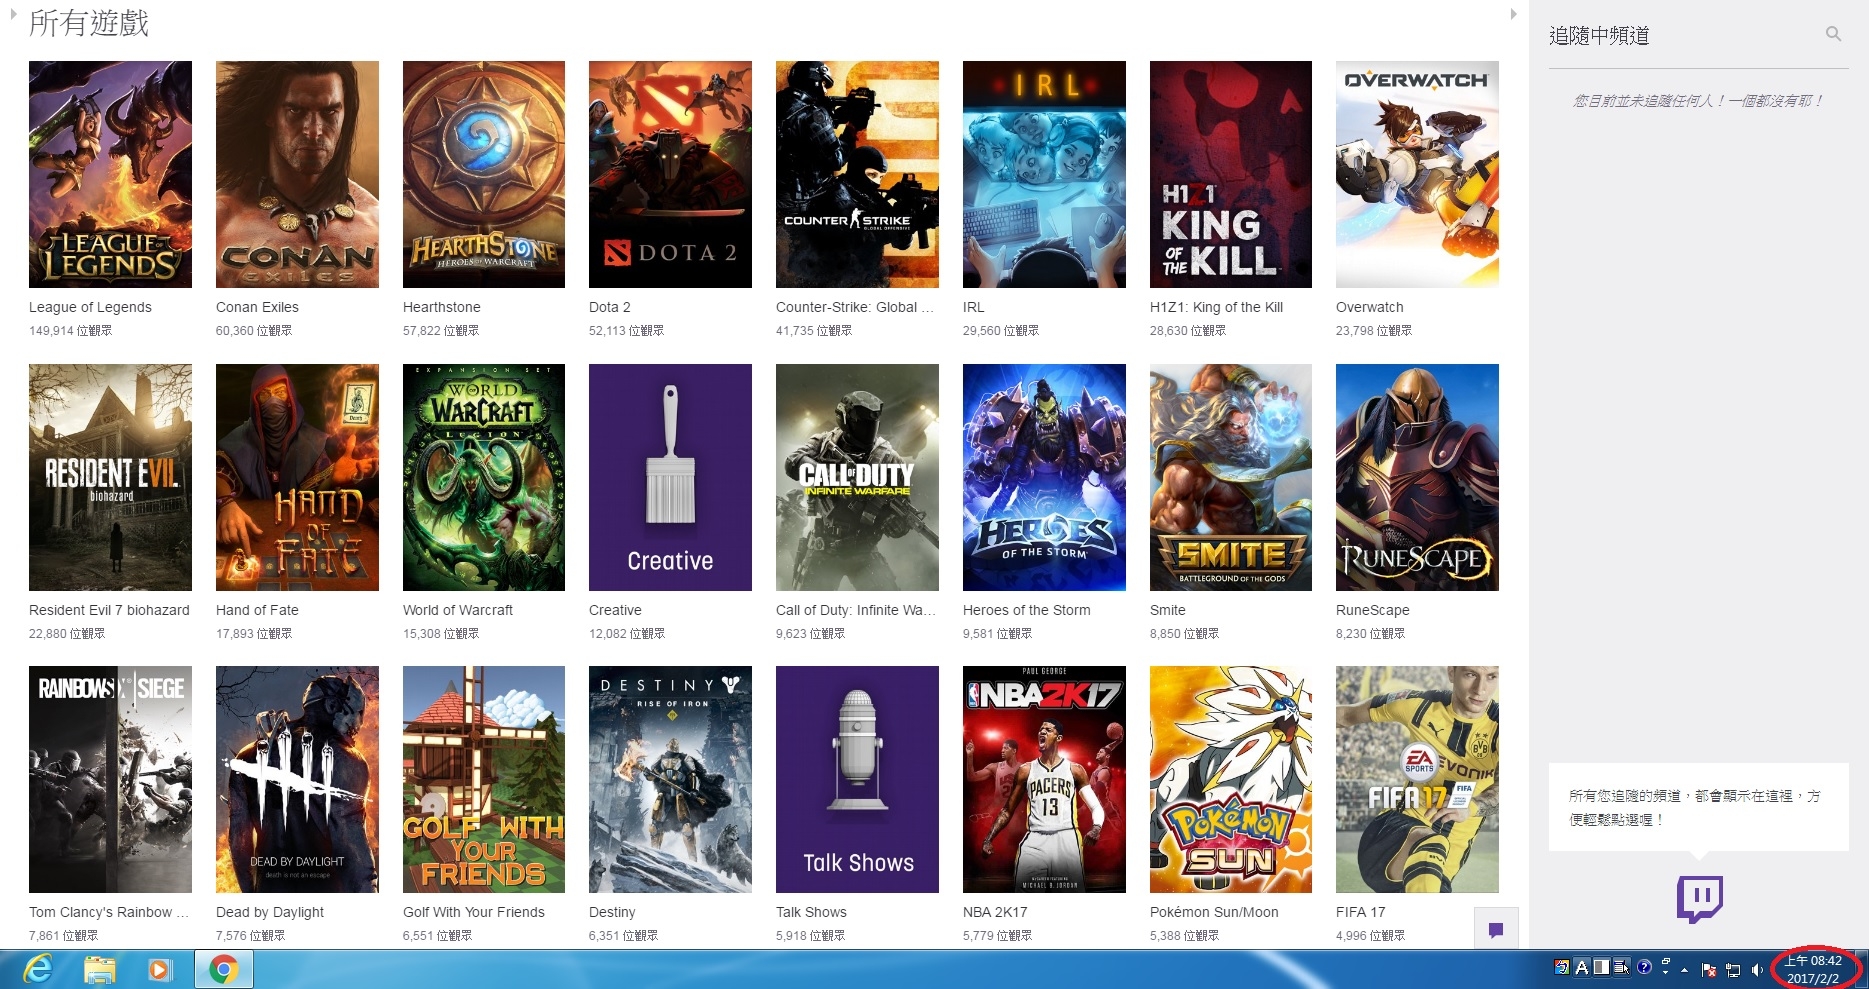Viewport: 1869px width, 989px height.
Task: Click the 'Dead by Daylight' title link
Action: coord(270,912)
